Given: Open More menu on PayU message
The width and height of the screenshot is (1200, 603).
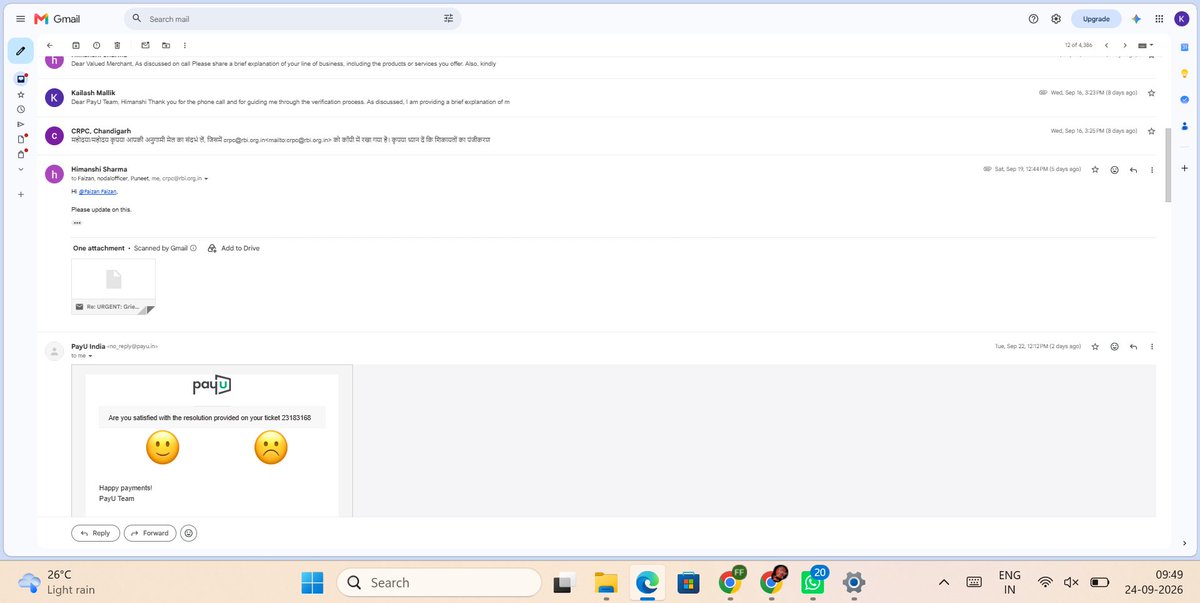Looking at the screenshot, I should [x=1152, y=346].
